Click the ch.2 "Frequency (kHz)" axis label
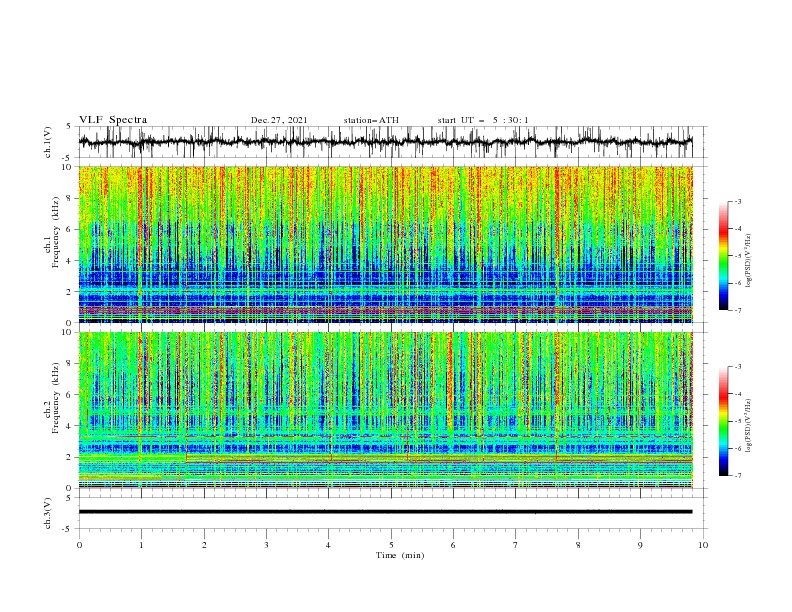This screenshot has width=792, height=612. click(x=56, y=398)
